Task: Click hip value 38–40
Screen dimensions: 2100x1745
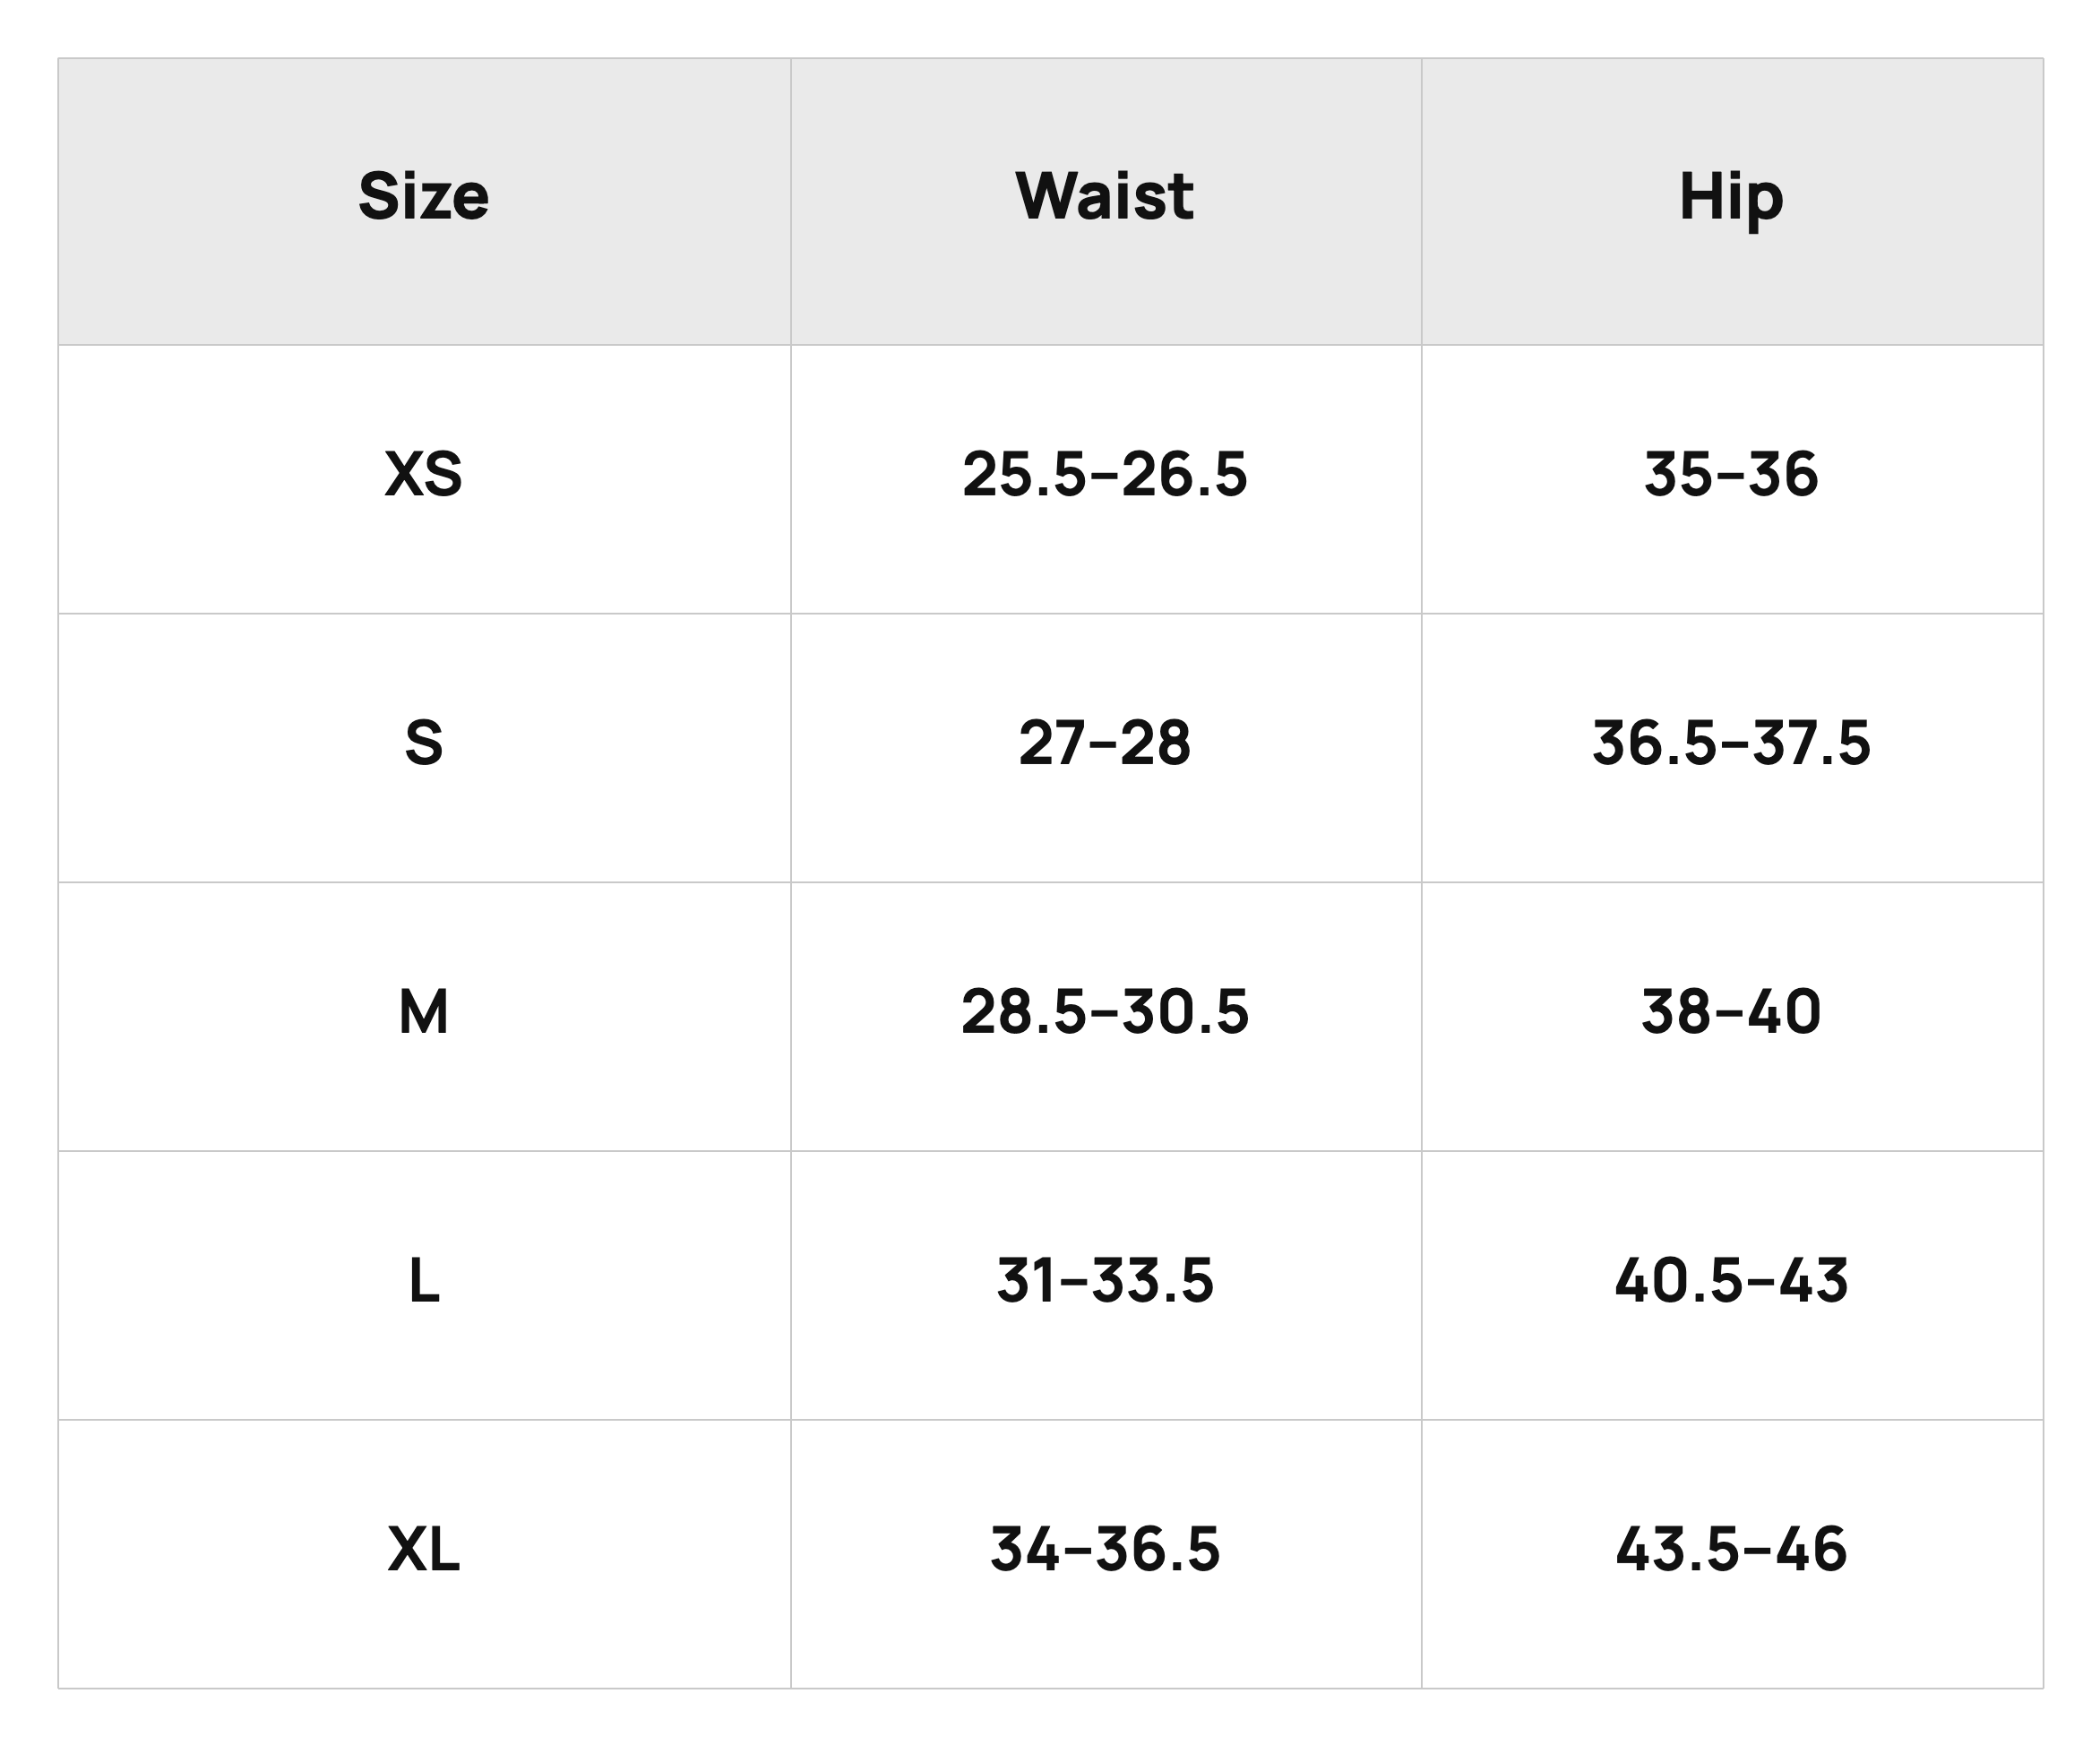Action: point(1731,1012)
